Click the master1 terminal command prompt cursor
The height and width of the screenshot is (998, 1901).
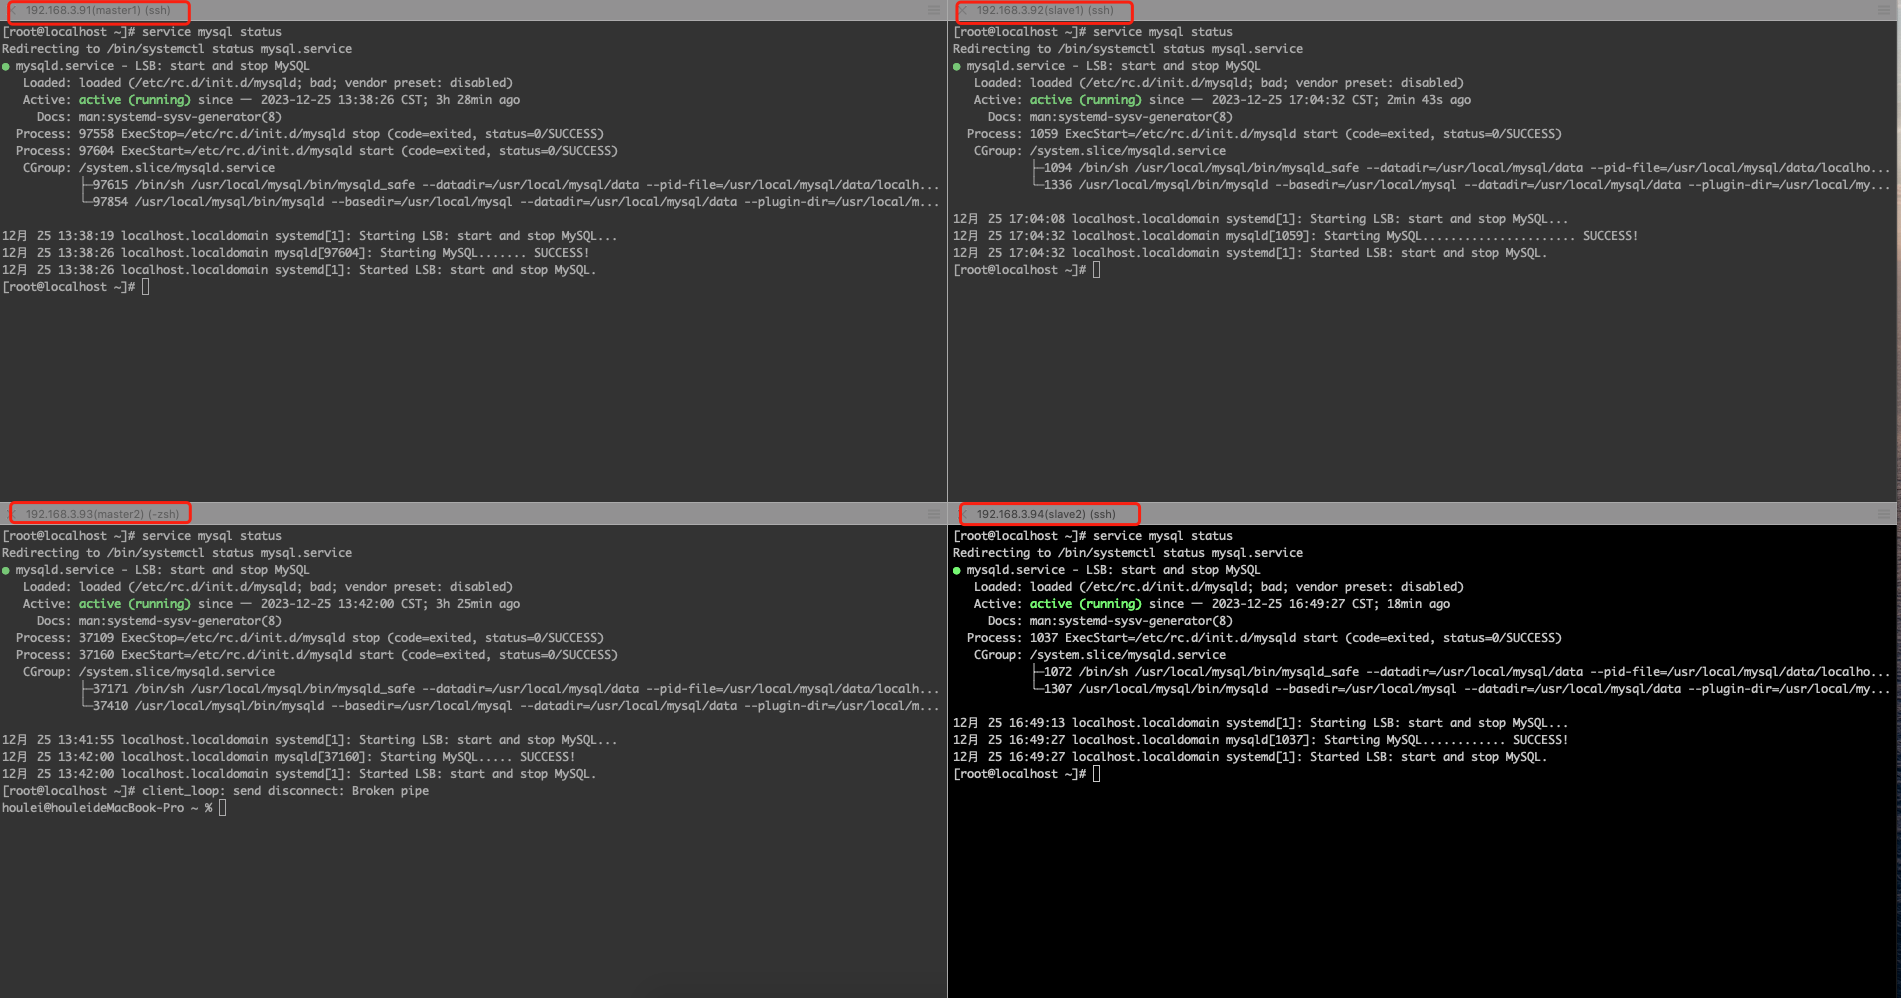click(x=146, y=287)
